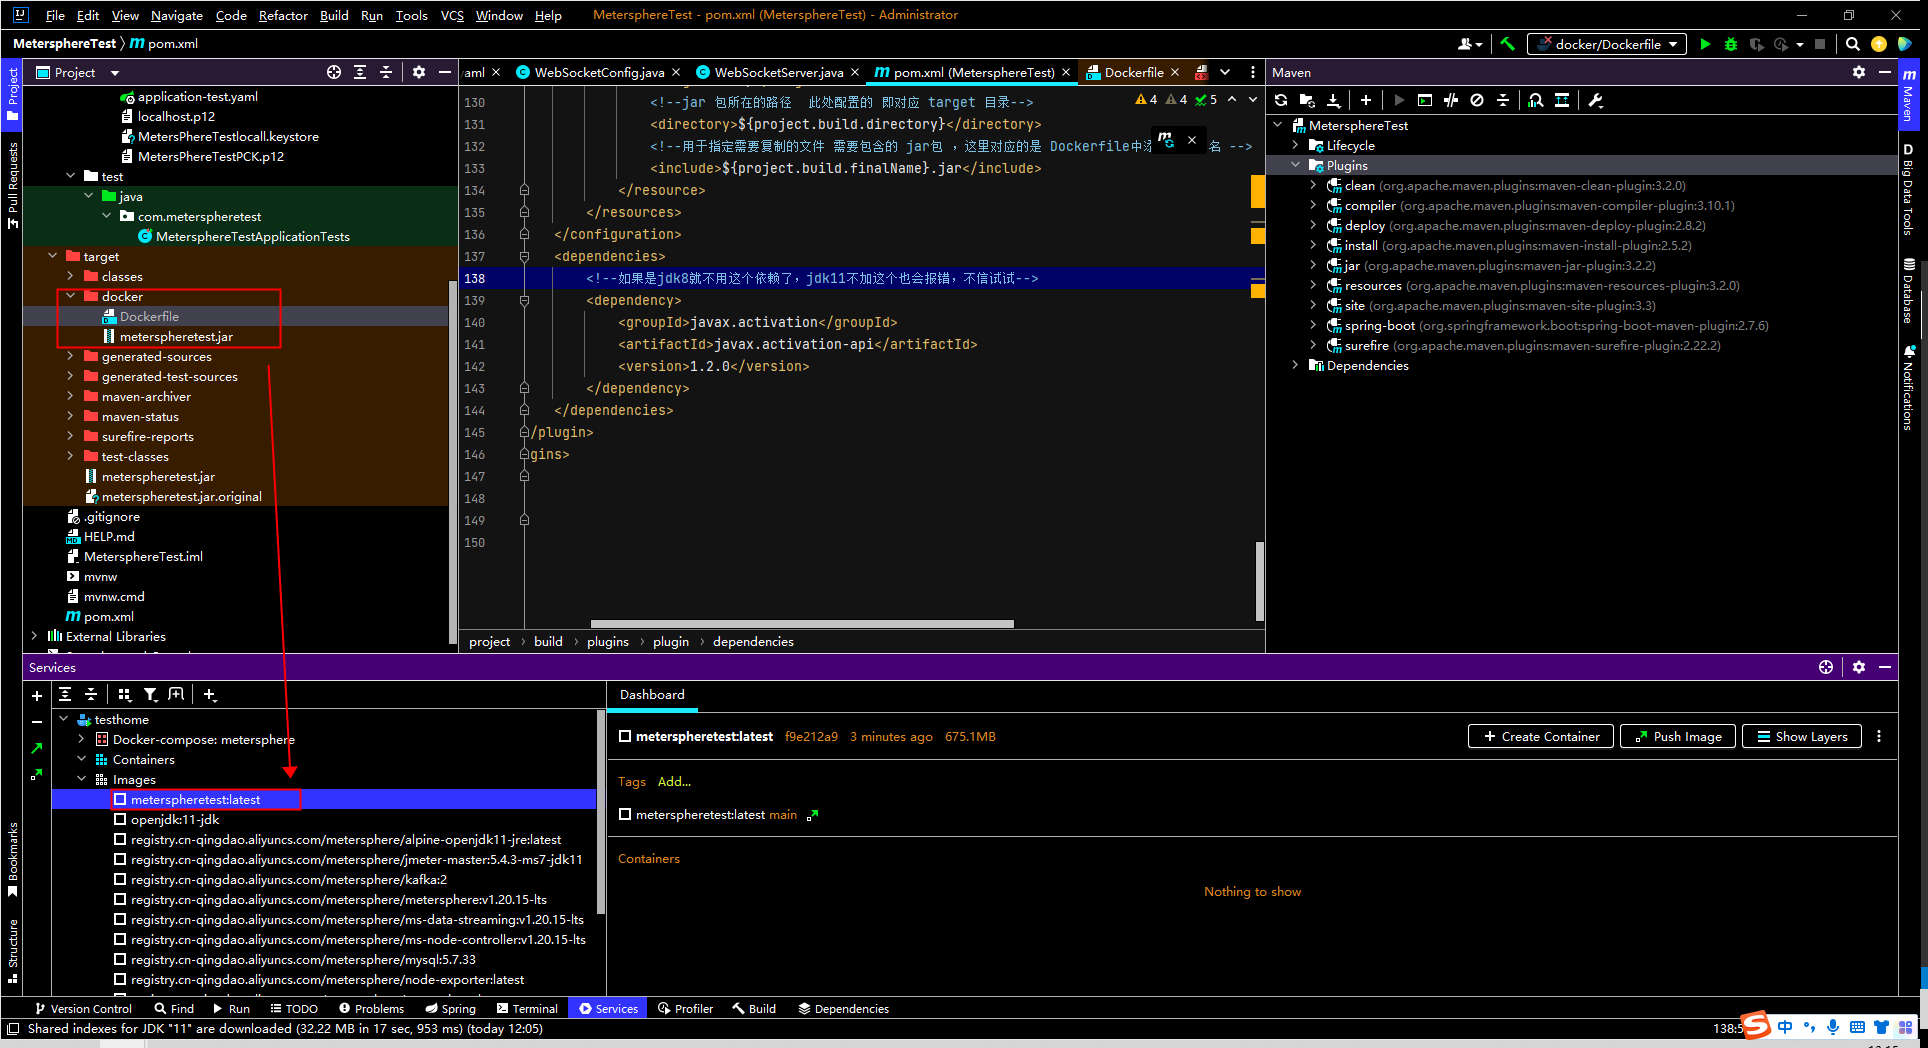Image resolution: width=1928 pixels, height=1048 pixels.
Task: Open Services panel gear settings
Action: (x=1858, y=667)
